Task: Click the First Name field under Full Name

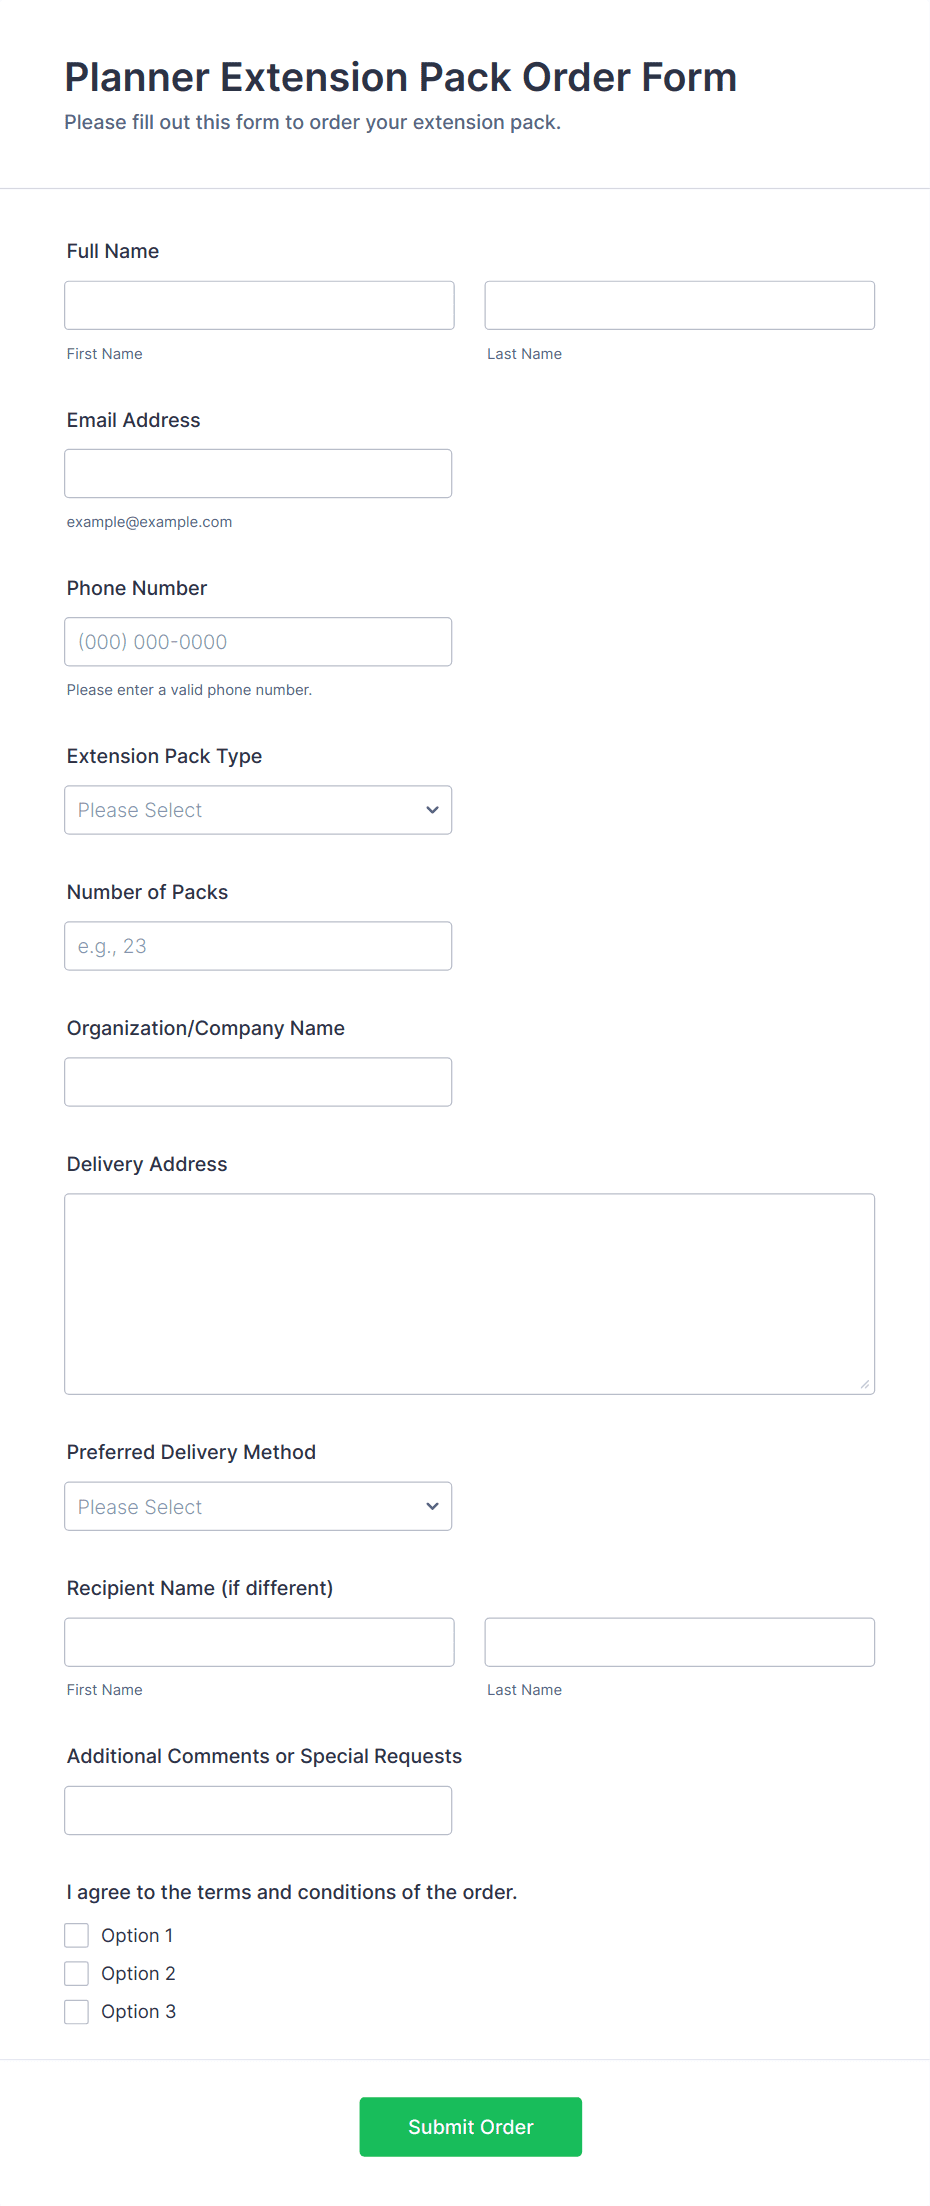Action: (x=259, y=305)
